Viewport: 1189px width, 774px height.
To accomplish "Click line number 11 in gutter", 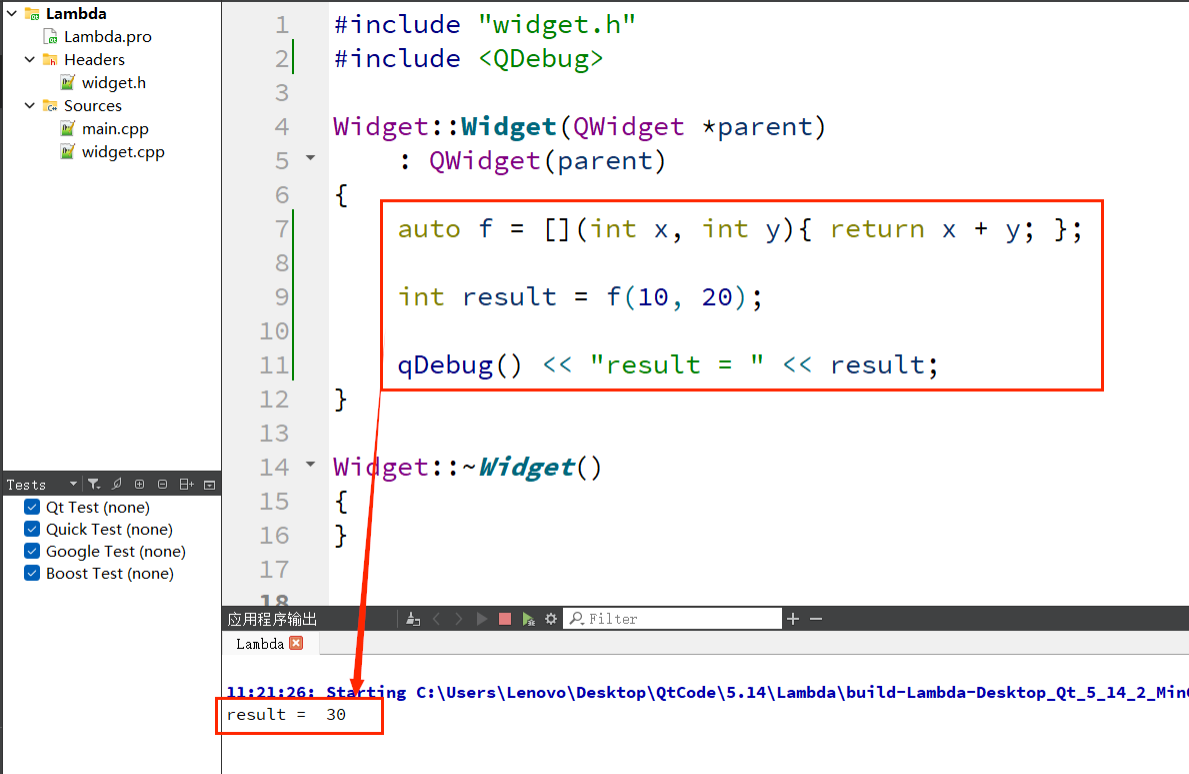I will [x=275, y=365].
